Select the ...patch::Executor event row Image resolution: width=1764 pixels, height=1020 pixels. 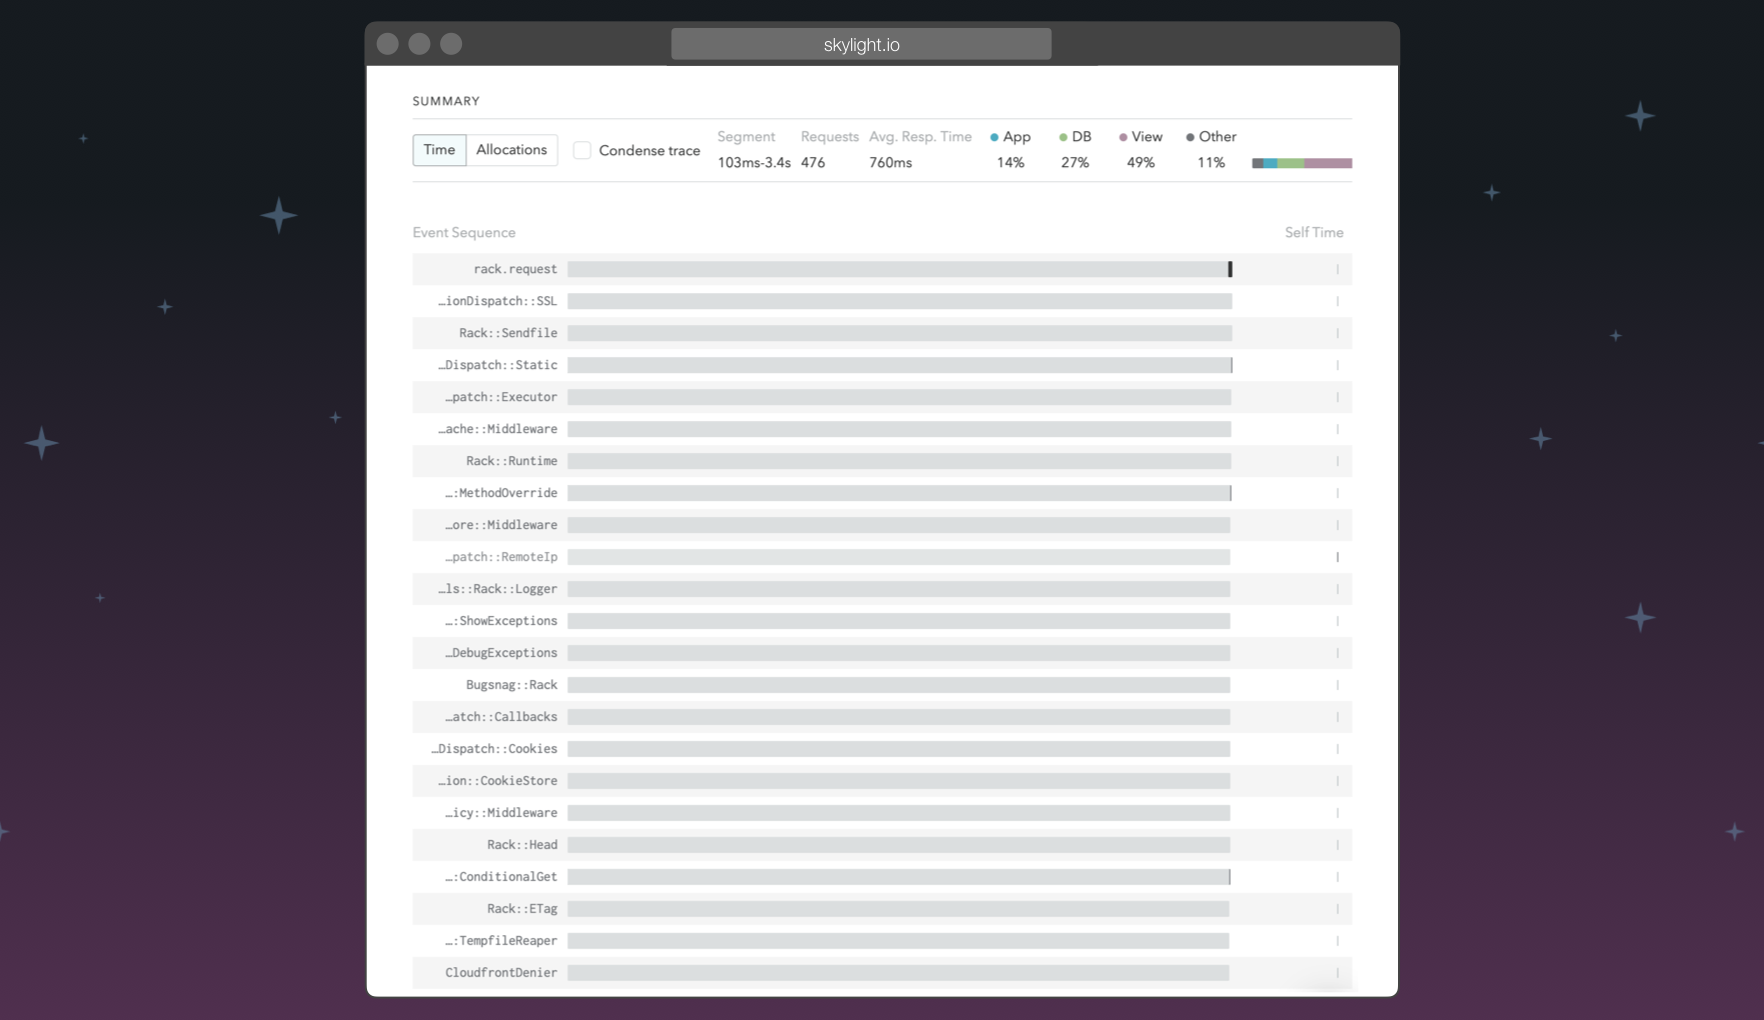coord(882,397)
